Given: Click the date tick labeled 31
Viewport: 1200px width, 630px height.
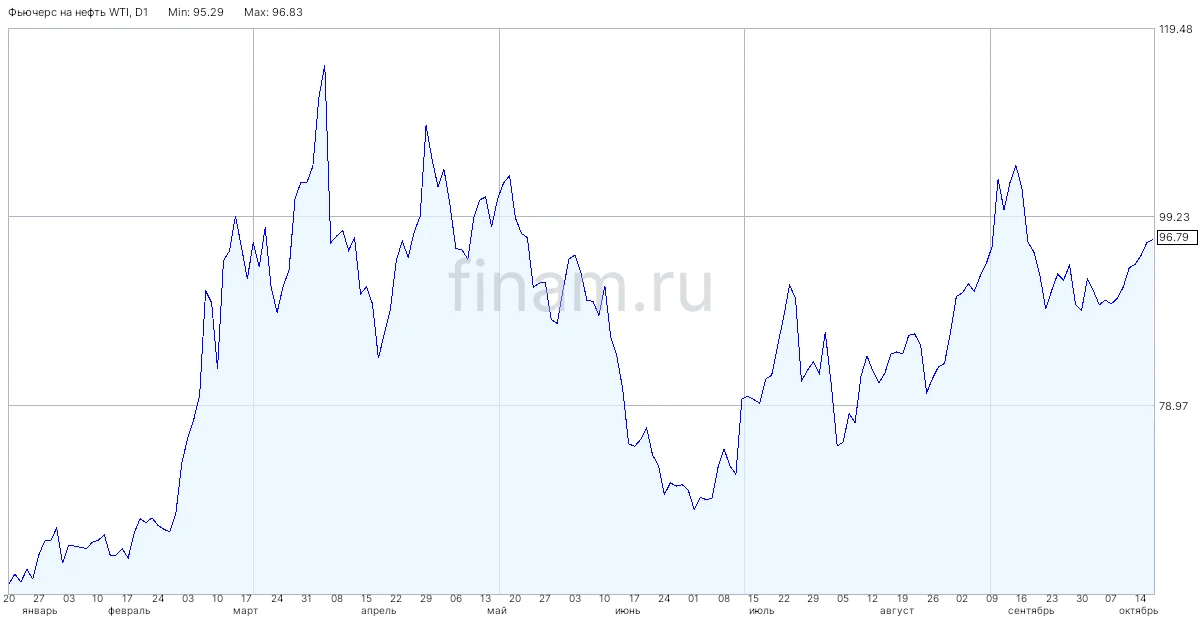Looking at the screenshot, I should [x=307, y=598].
